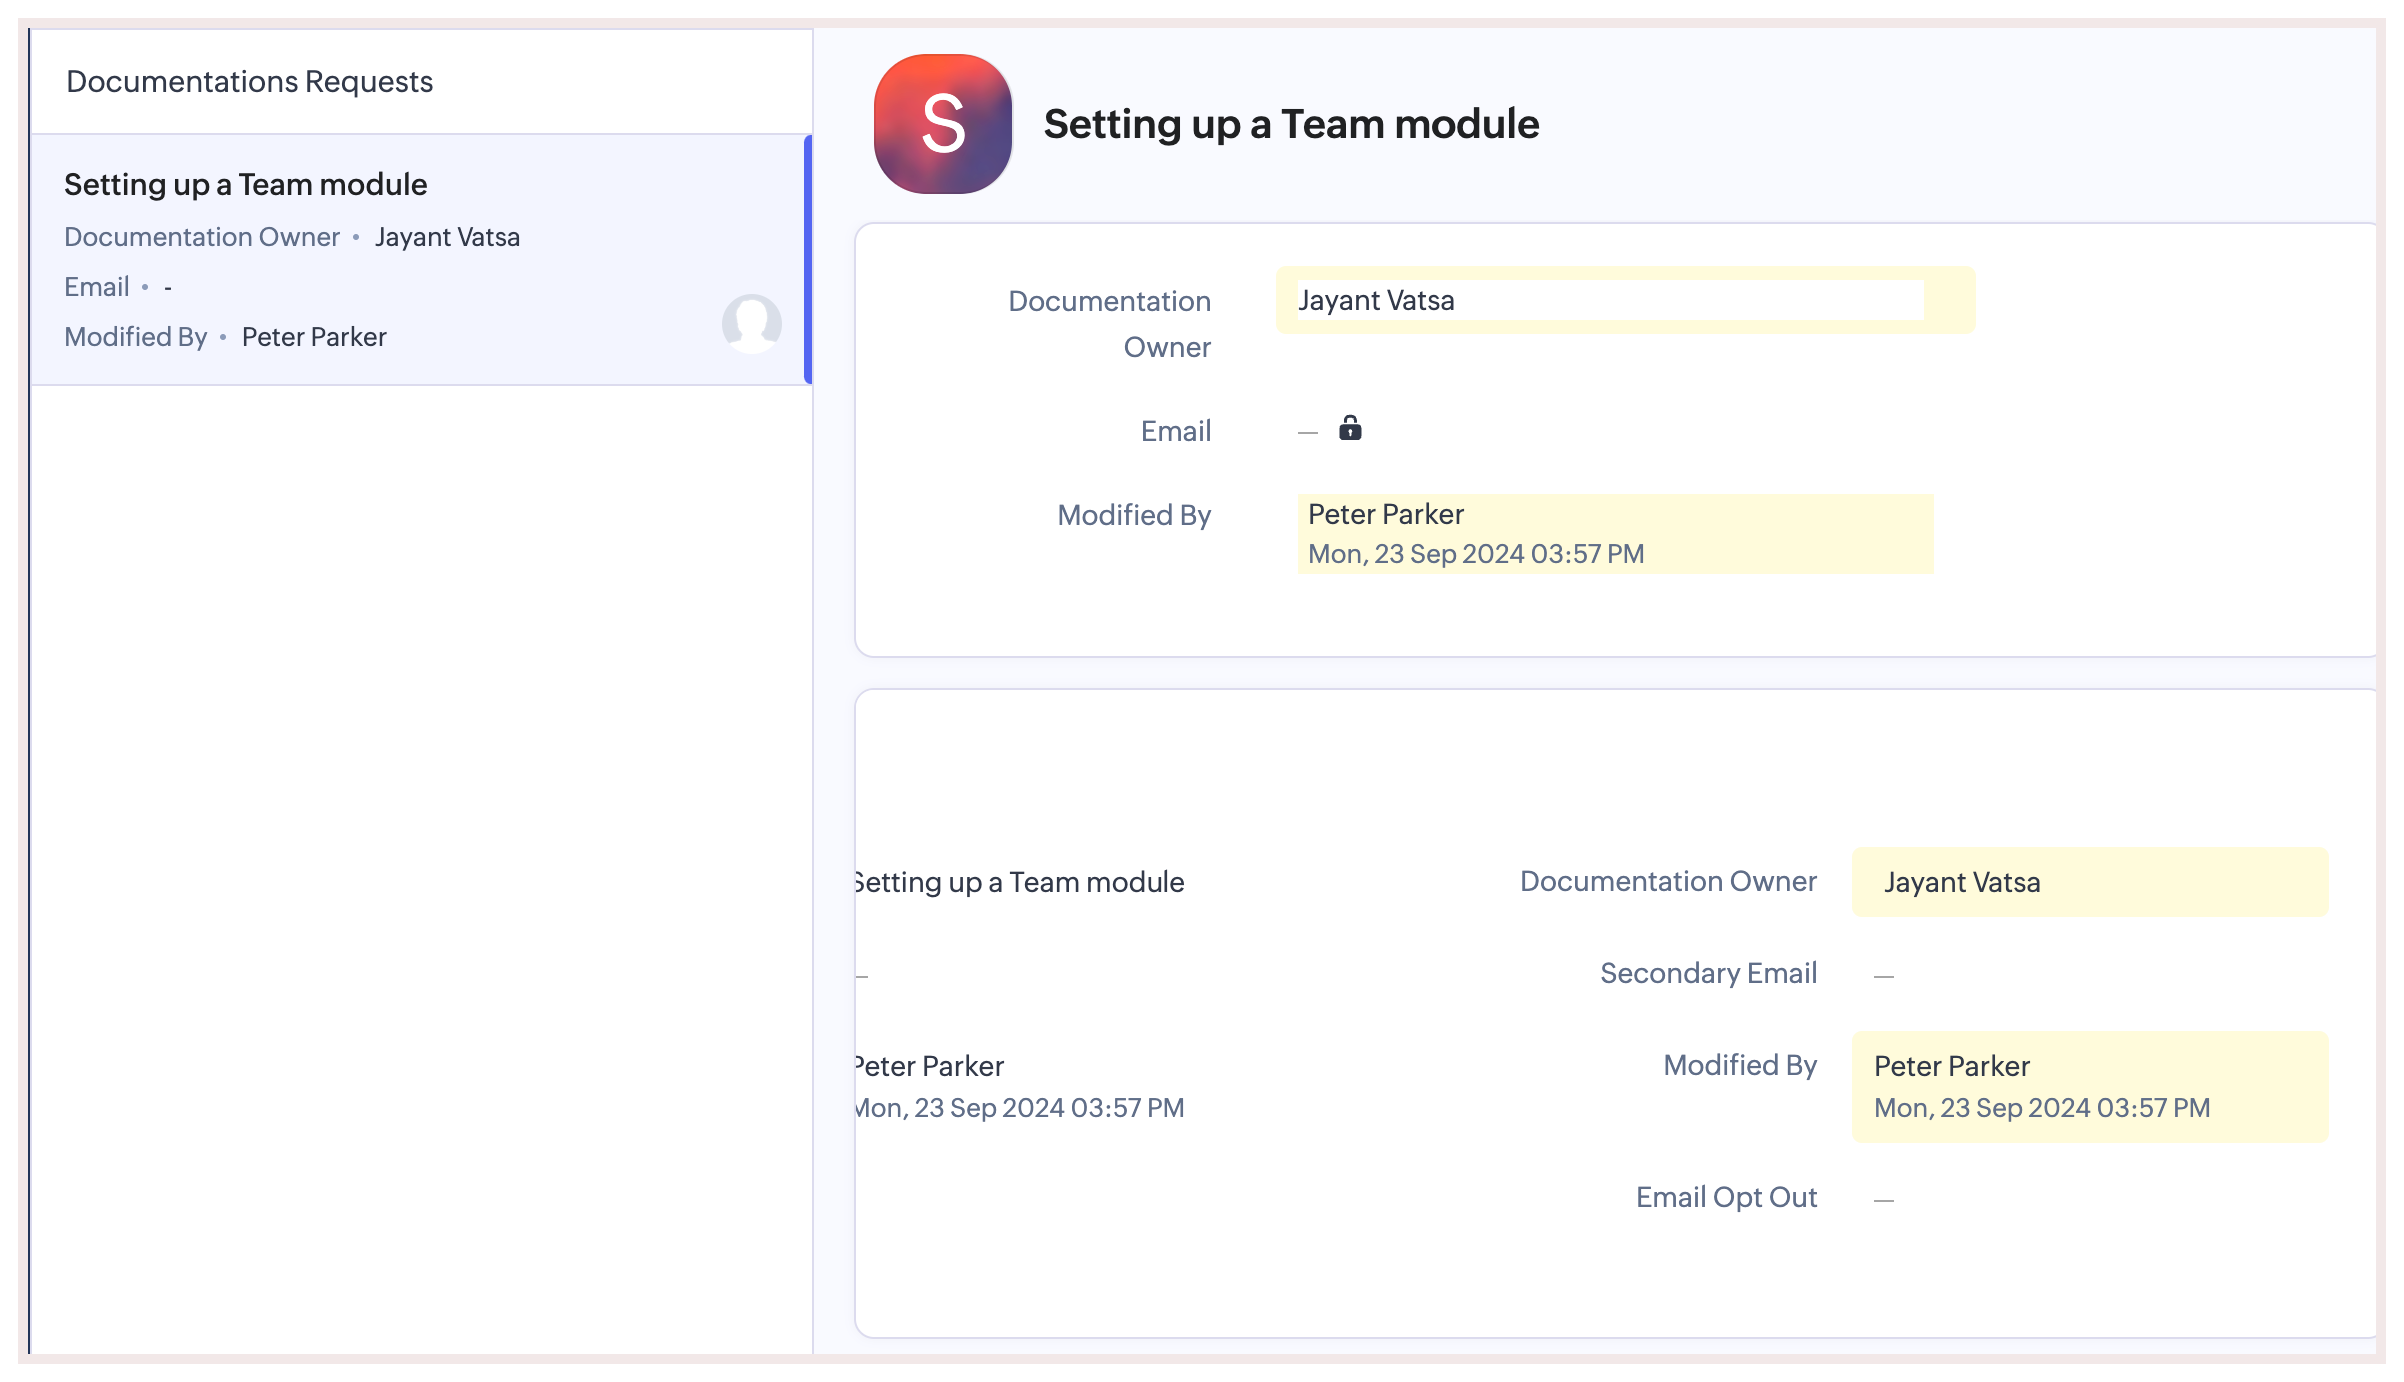This screenshot has width=2404, height=1382.
Task: Click the lock icon beside Email
Action: click(1350, 428)
